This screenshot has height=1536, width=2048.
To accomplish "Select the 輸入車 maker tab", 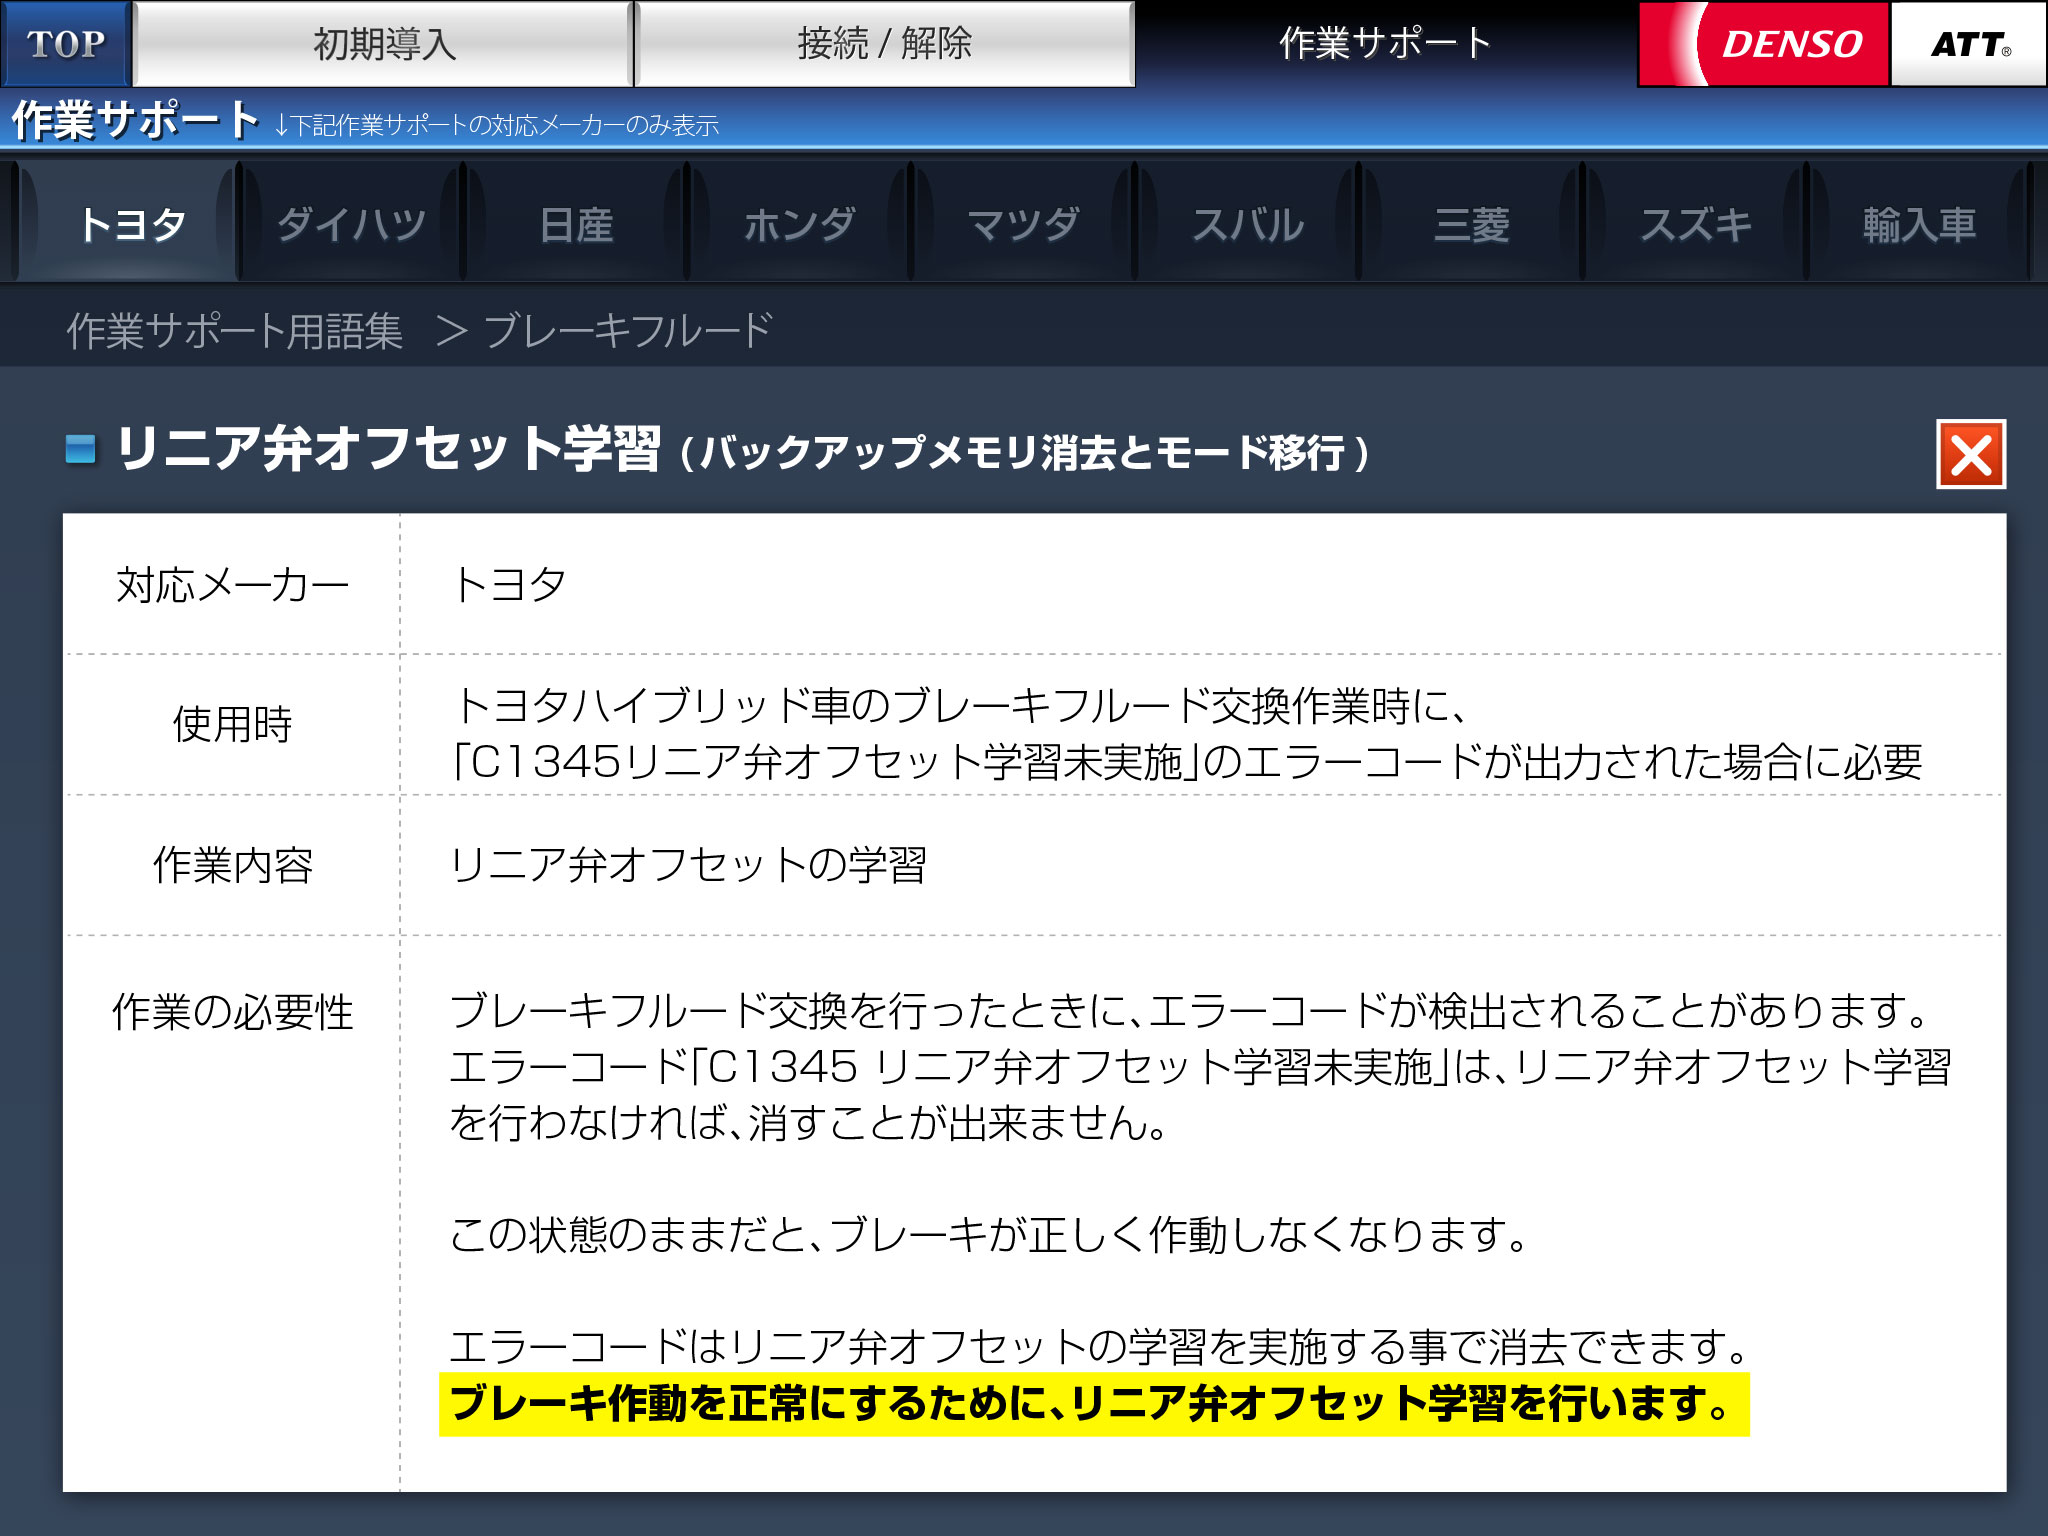I will tap(1919, 224).
